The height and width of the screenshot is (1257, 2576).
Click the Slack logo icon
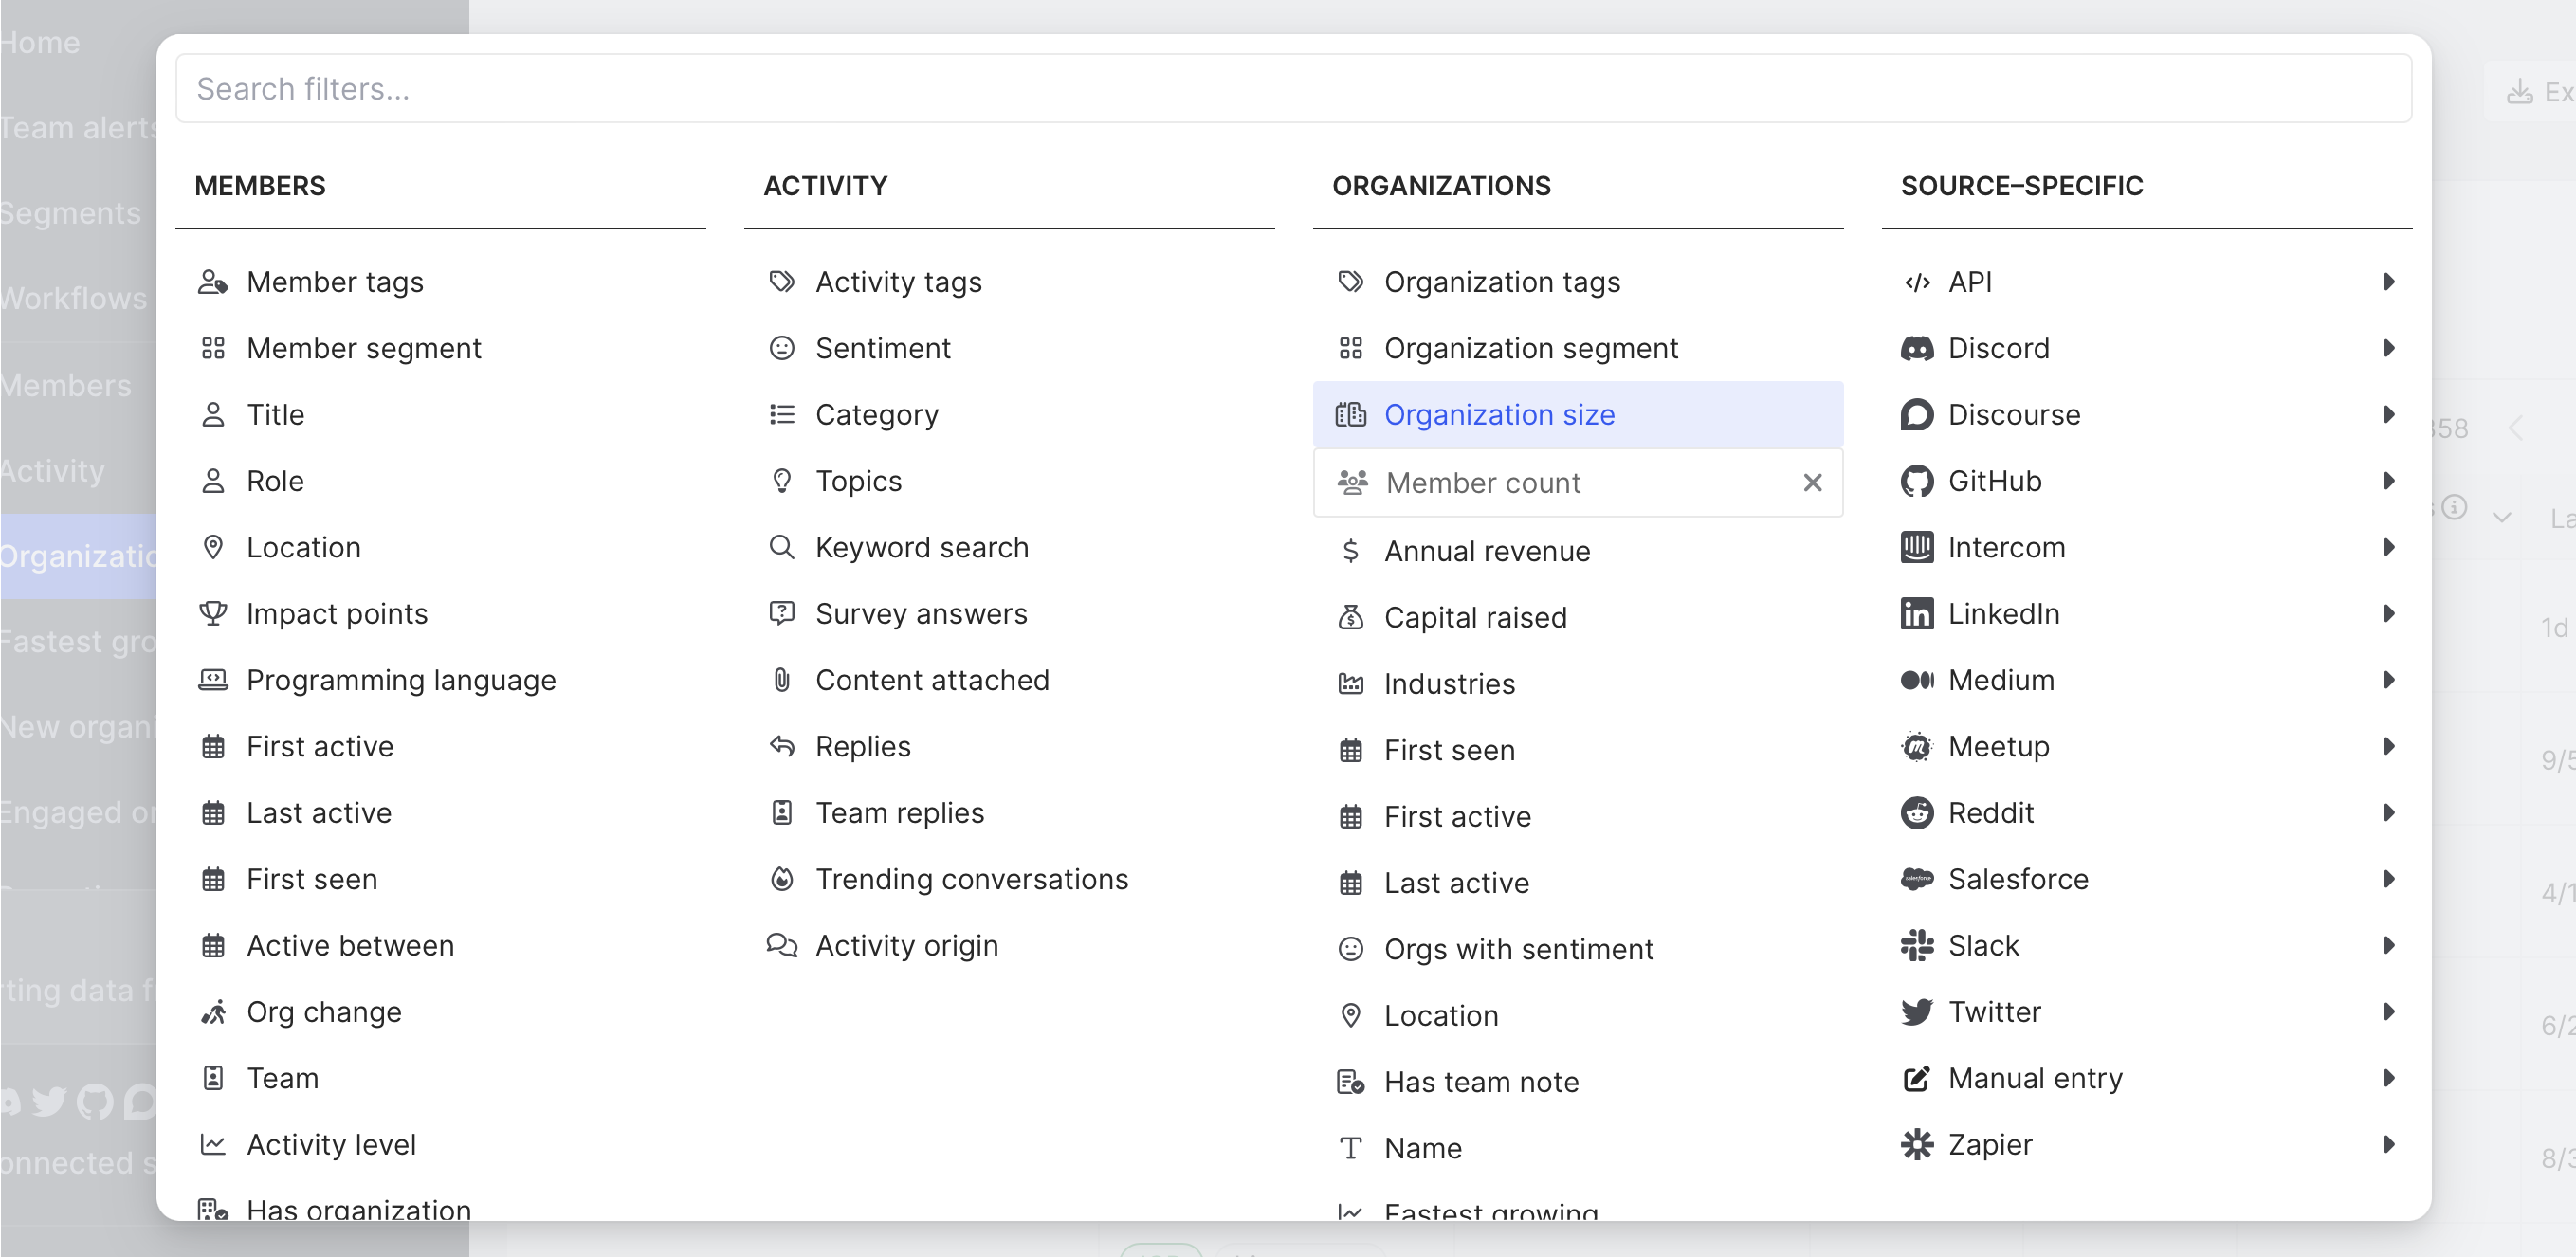tap(1916, 945)
